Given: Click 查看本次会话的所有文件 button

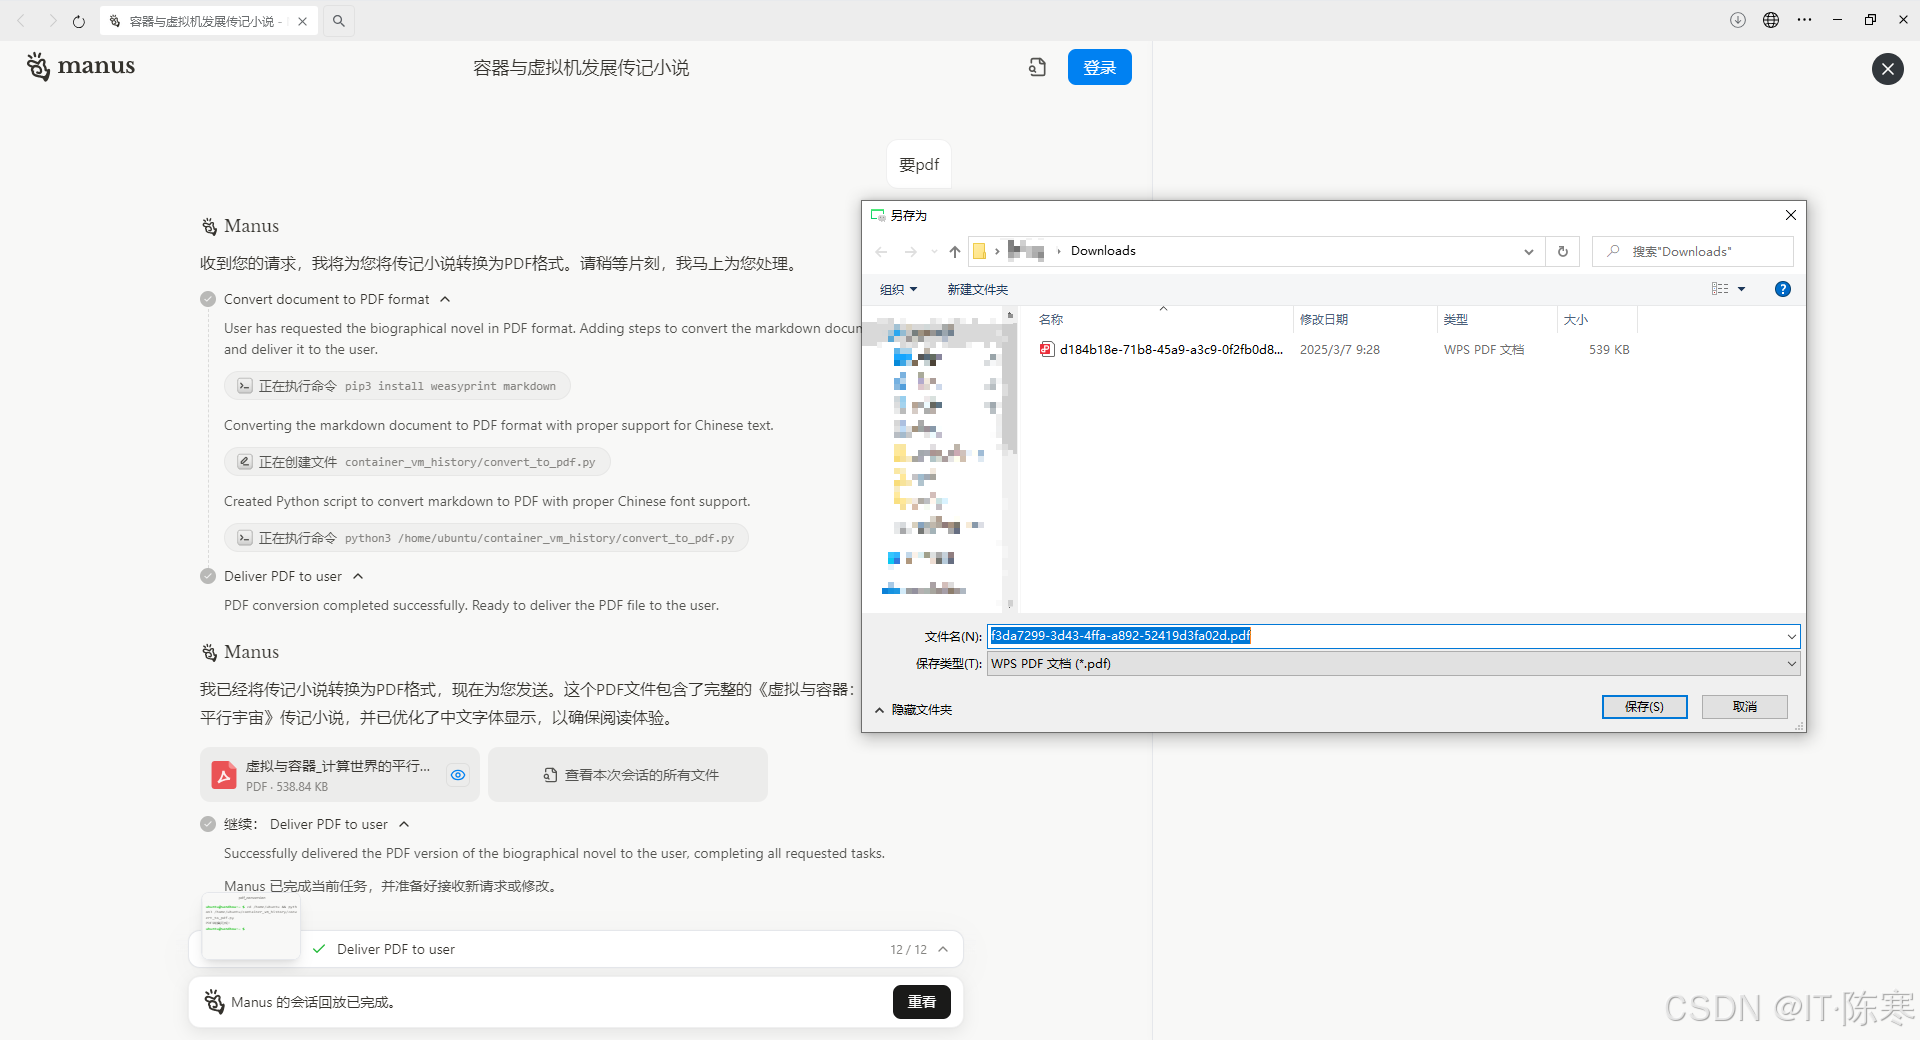Looking at the screenshot, I should click(628, 775).
